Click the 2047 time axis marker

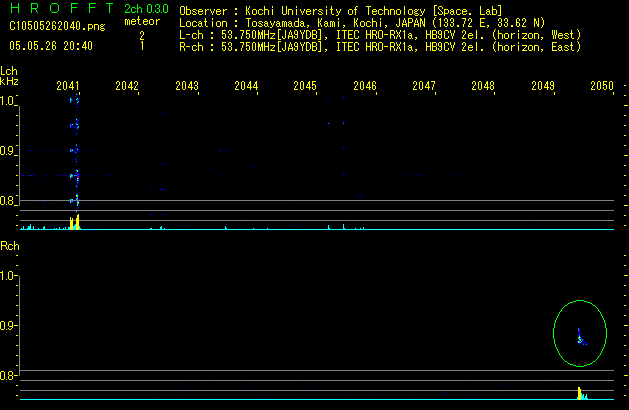(x=424, y=86)
